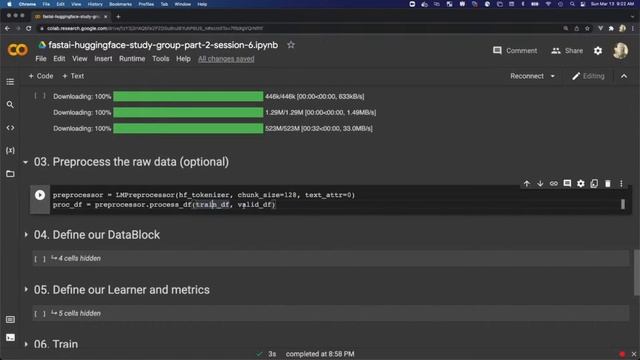Click the vertical page scrollbar
The image size is (640, 360).
point(636,272)
